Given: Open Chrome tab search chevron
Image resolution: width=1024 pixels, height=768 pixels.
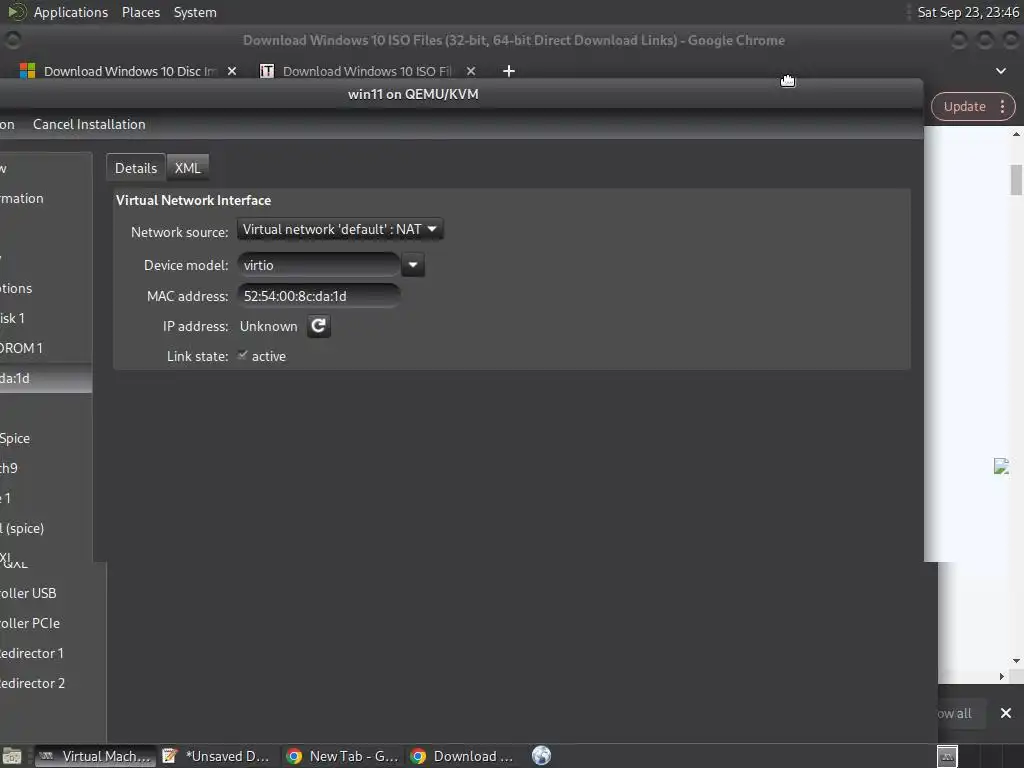Looking at the screenshot, I should pos(1000,71).
